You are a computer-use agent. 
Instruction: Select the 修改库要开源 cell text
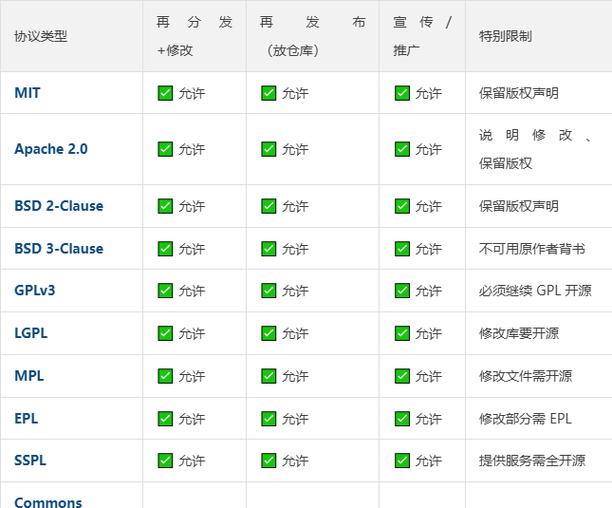pyautogui.click(x=519, y=333)
